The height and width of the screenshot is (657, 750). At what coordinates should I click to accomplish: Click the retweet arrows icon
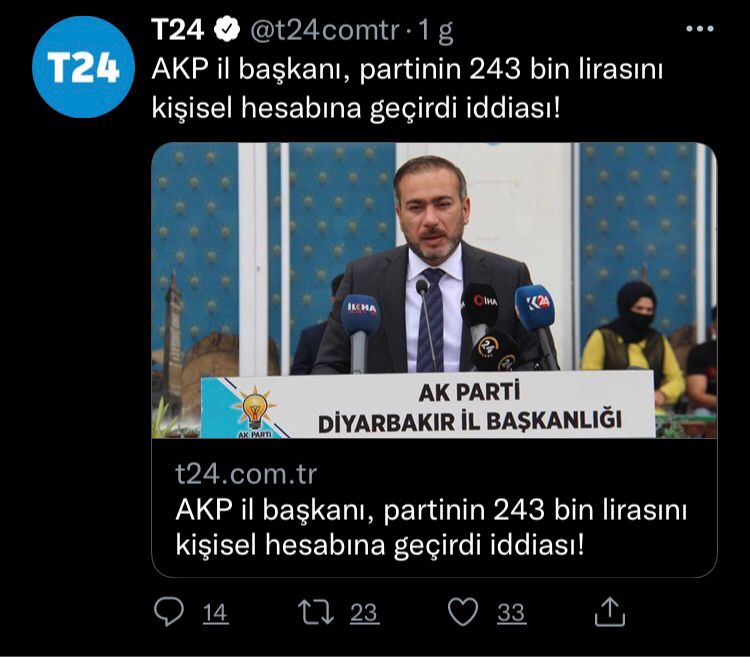point(316,612)
